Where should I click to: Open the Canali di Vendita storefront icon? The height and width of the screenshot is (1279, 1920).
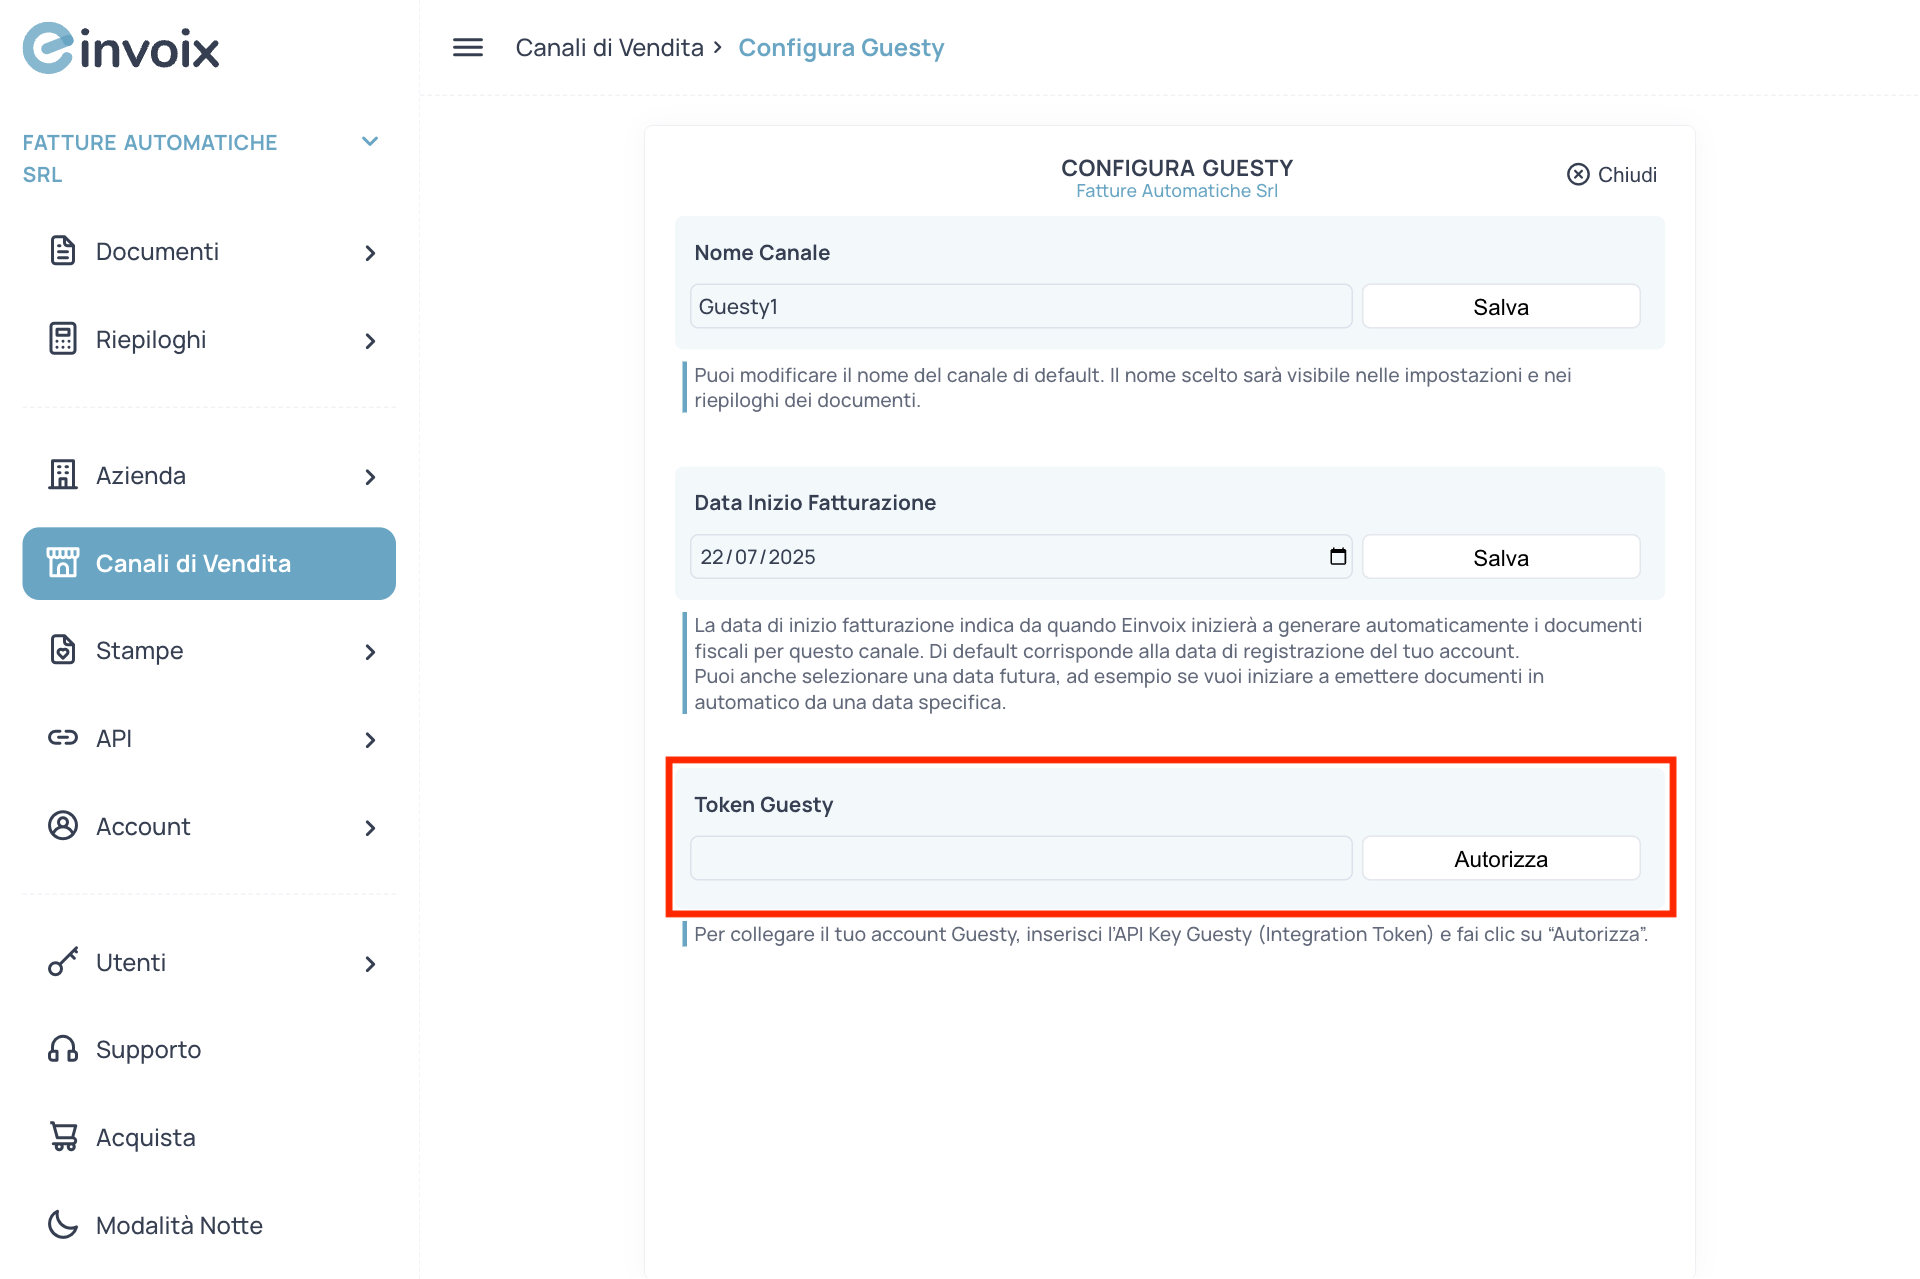pyautogui.click(x=64, y=562)
